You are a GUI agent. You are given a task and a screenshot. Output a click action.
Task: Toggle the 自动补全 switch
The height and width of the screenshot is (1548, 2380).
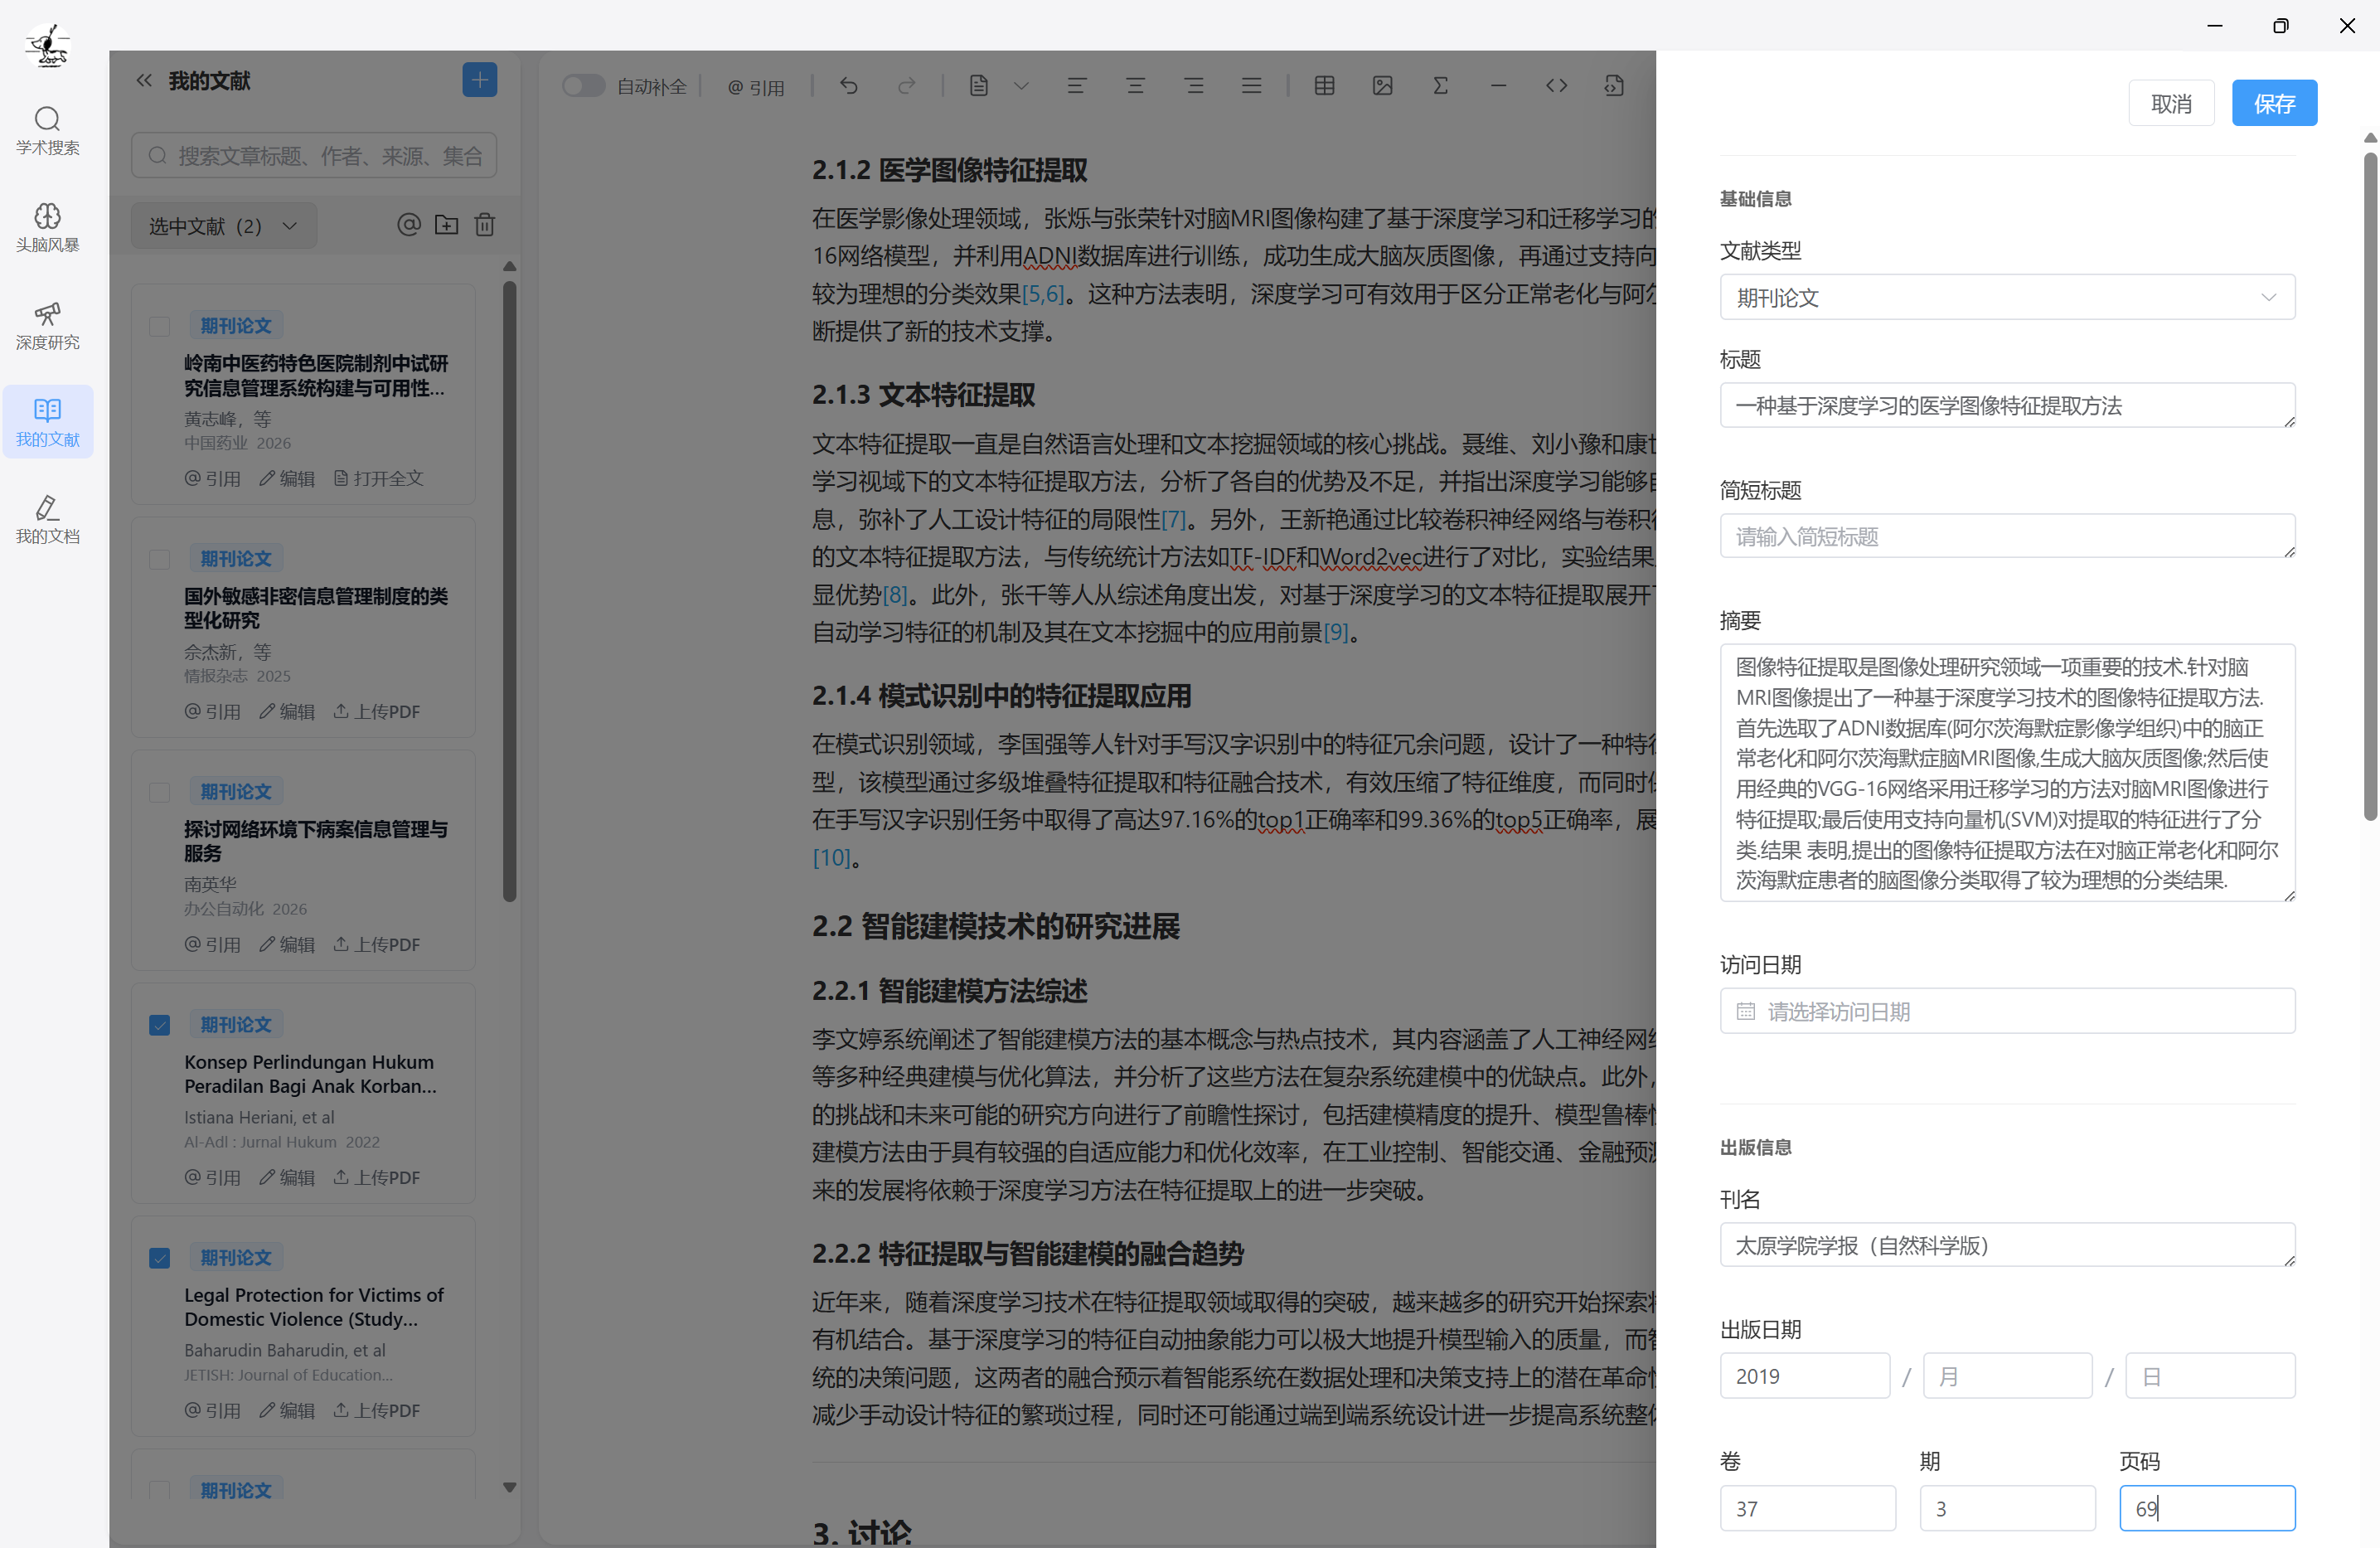(583, 86)
